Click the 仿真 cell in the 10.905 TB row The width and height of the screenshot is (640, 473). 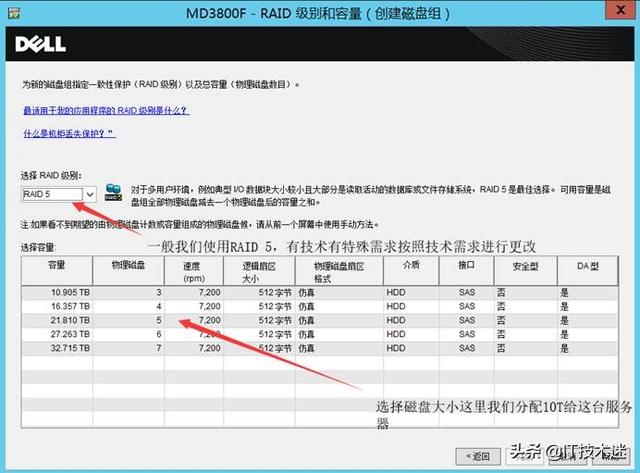point(306,293)
